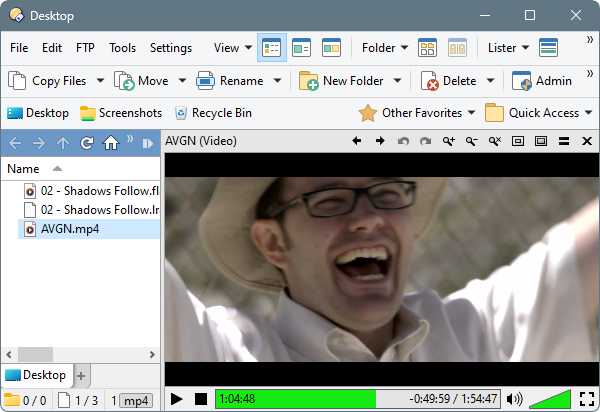Viewport: 600px width, 412px height.
Task: Reset zoom in the viewer
Action: click(494, 141)
